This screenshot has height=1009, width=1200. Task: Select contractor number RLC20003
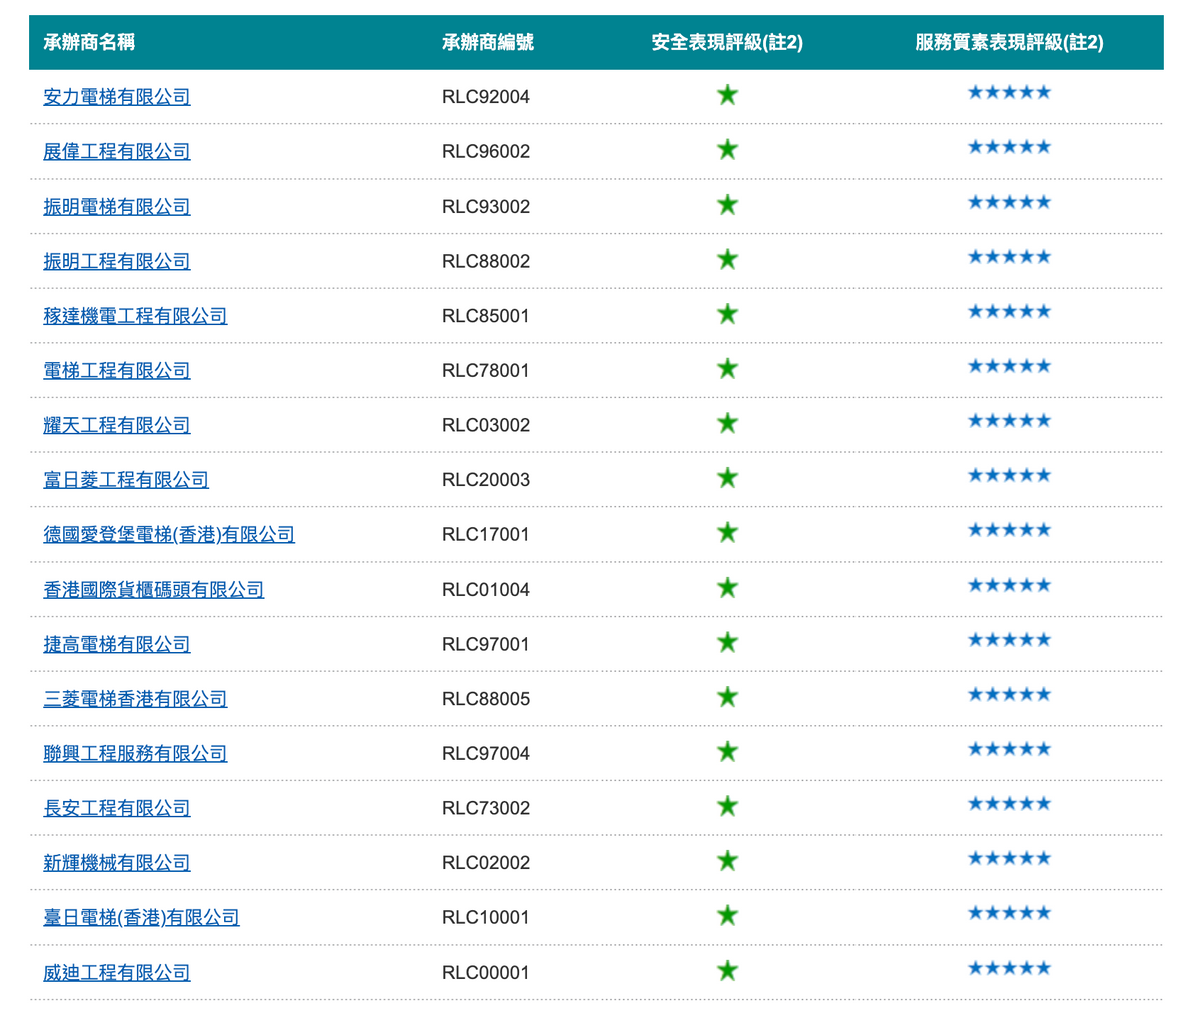(486, 480)
